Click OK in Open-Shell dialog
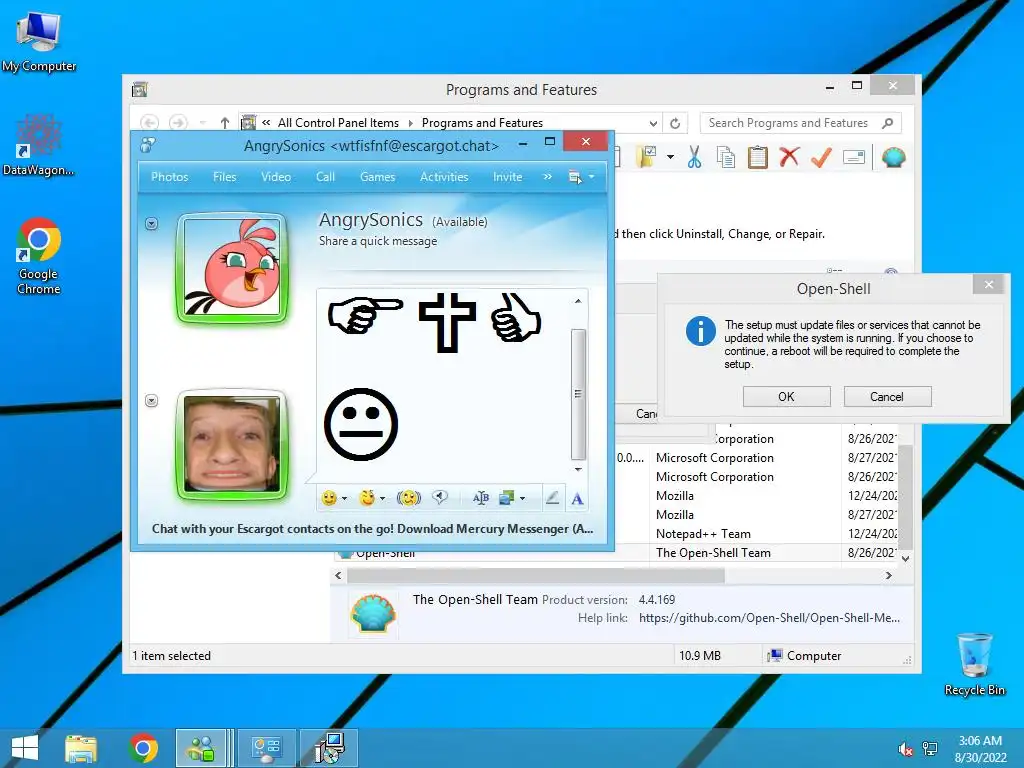1024x768 pixels. pyautogui.click(x=786, y=396)
